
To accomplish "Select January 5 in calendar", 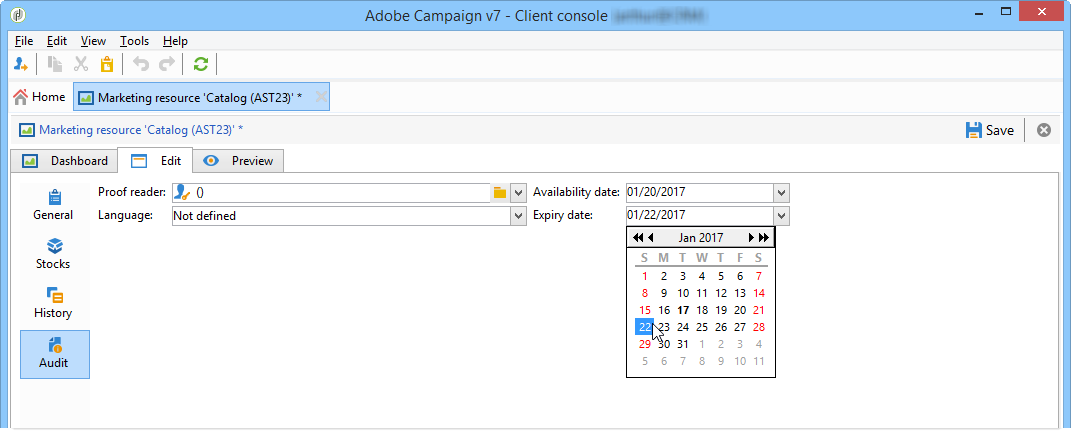I will tap(721, 277).
